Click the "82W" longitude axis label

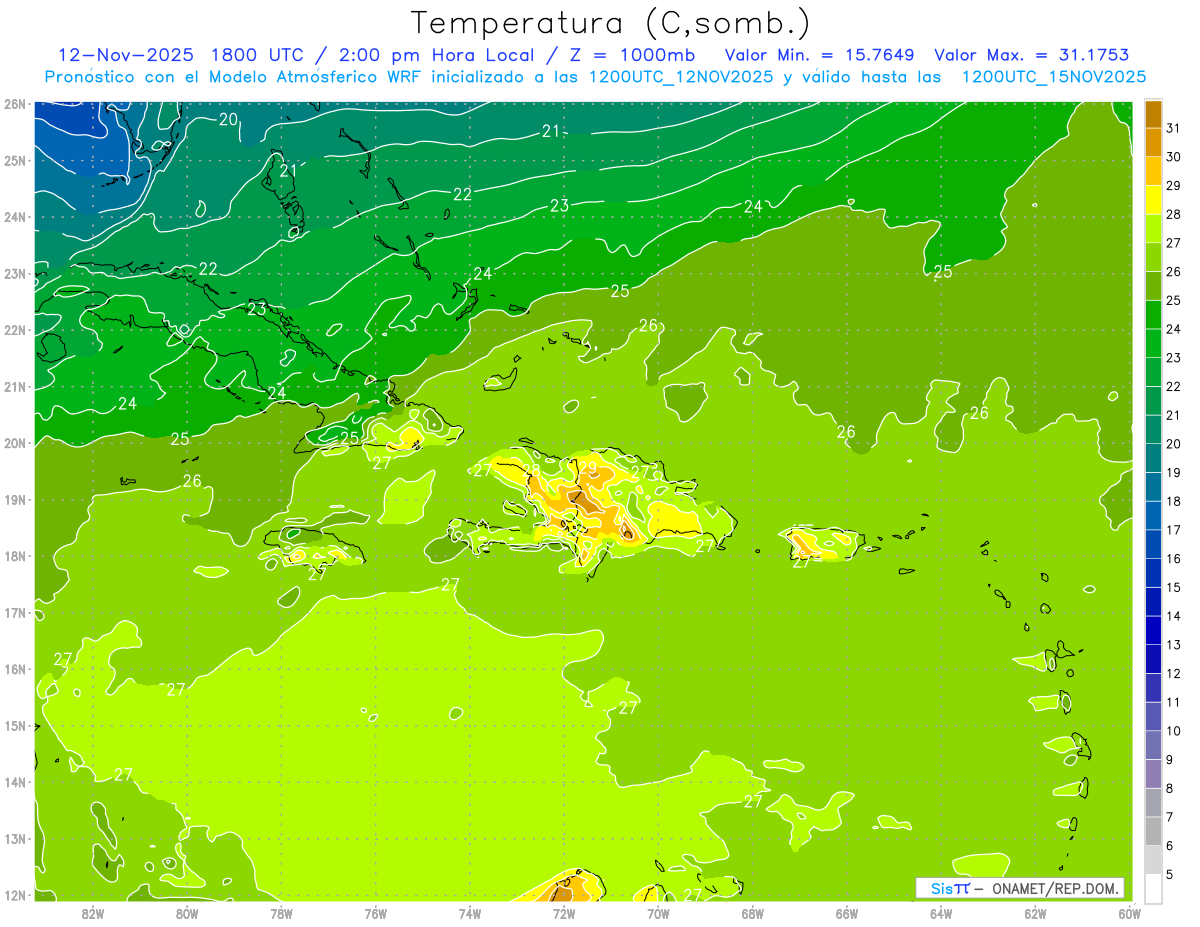click(x=93, y=913)
